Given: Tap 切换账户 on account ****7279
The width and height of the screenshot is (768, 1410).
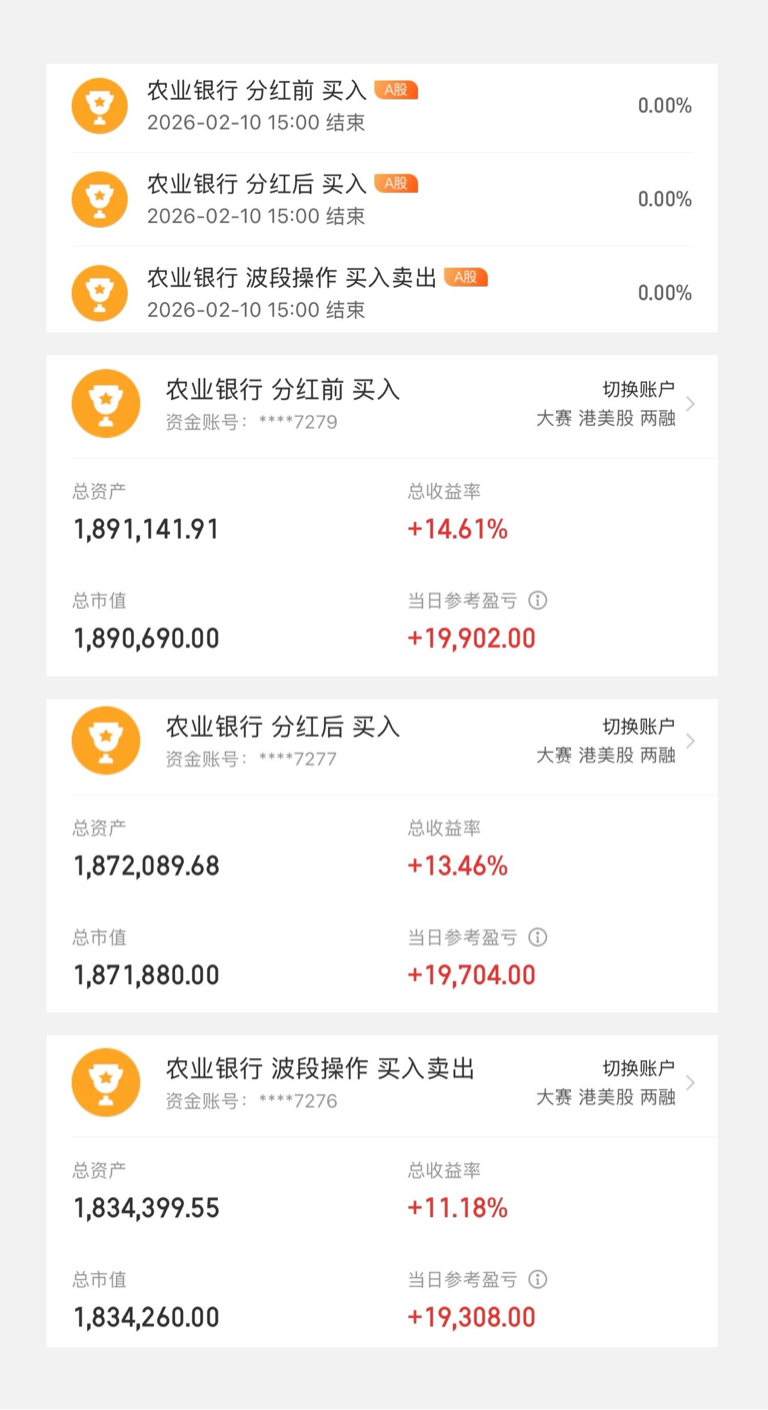Looking at the screenshot, I should pos(639,390).
